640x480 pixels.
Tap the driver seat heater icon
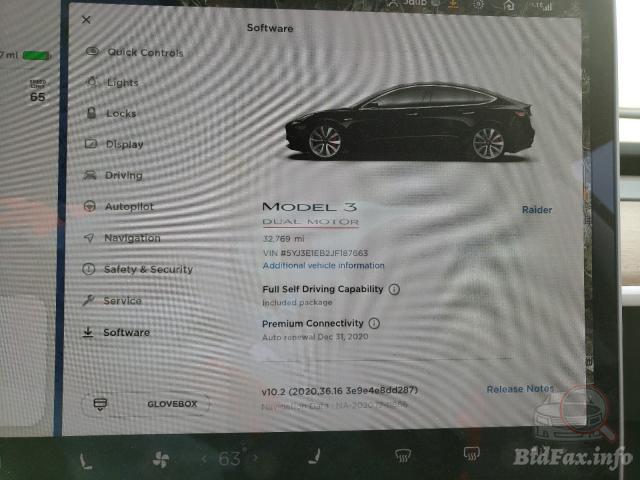86,460
